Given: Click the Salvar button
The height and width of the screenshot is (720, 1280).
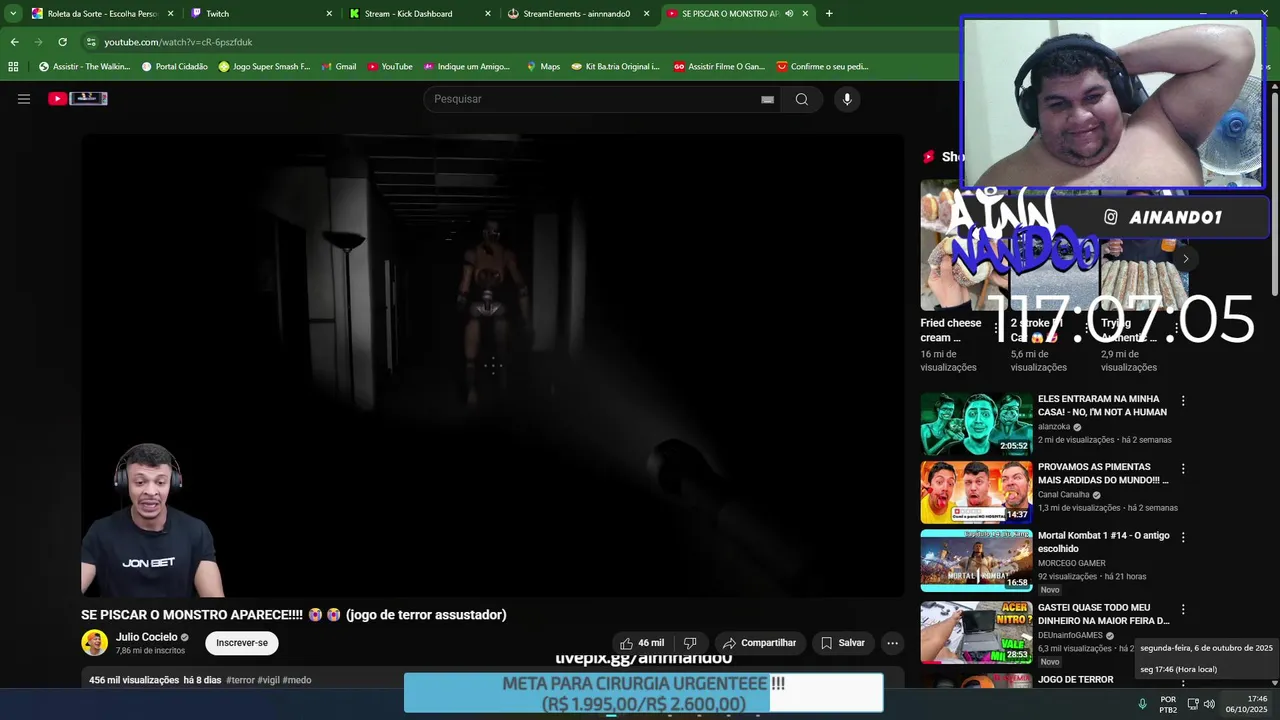Looking at the screenshot, I should [x=843, y=643].
